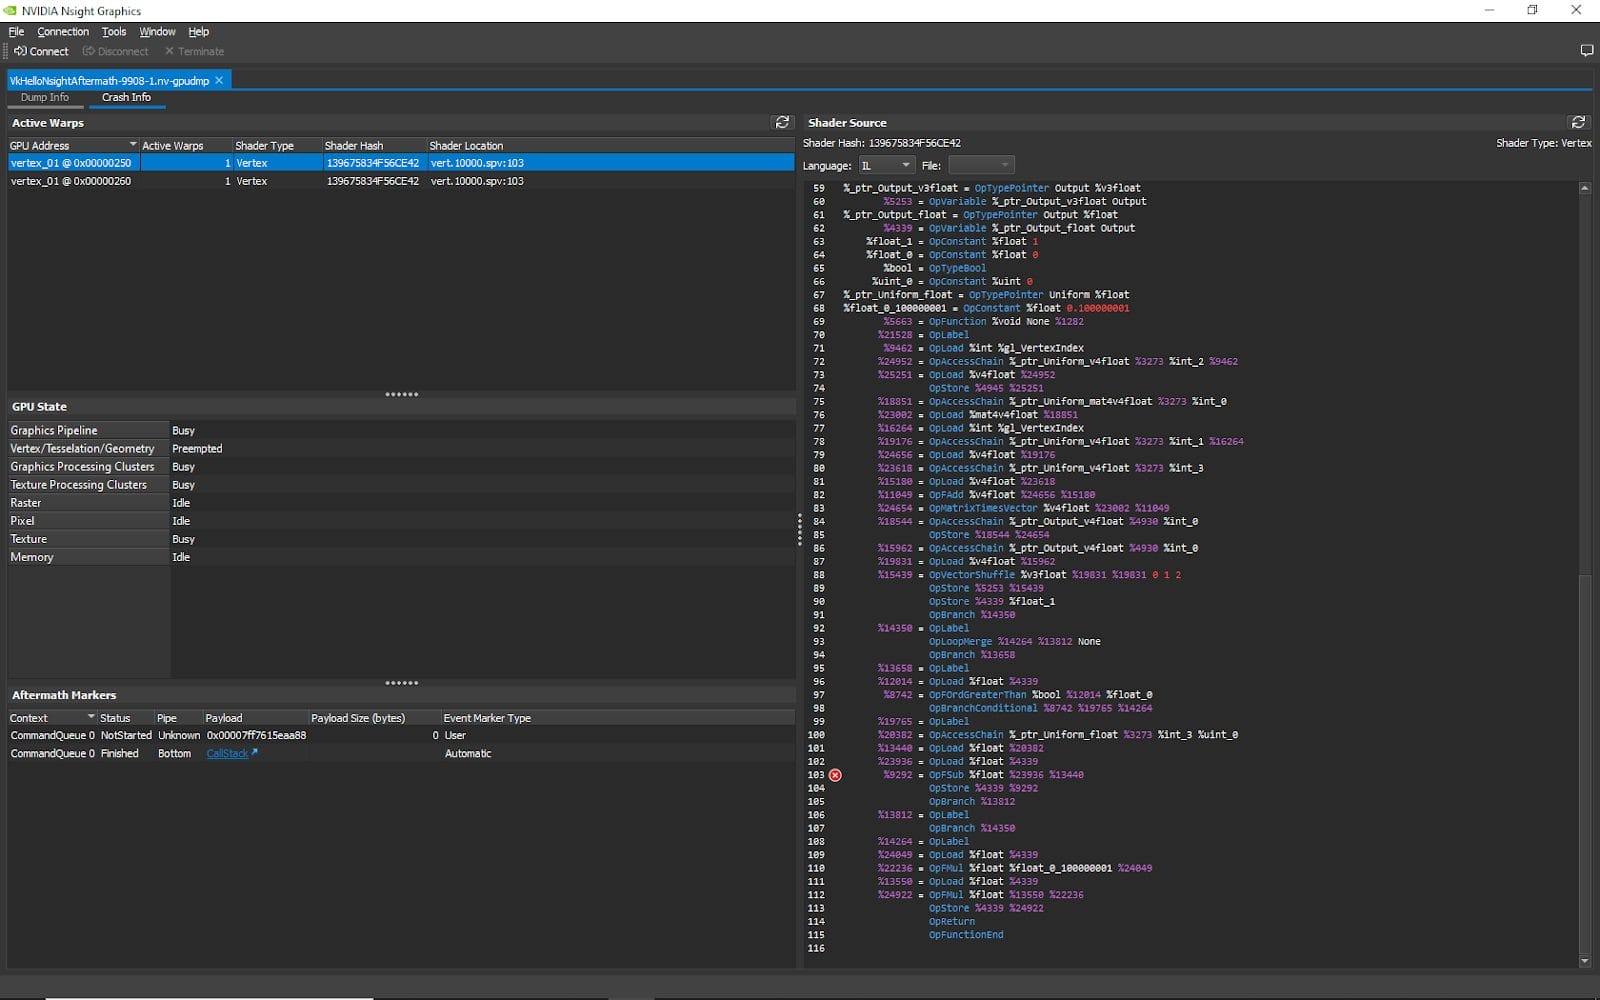Refresh the Active Warps panel

pos(782,122)
